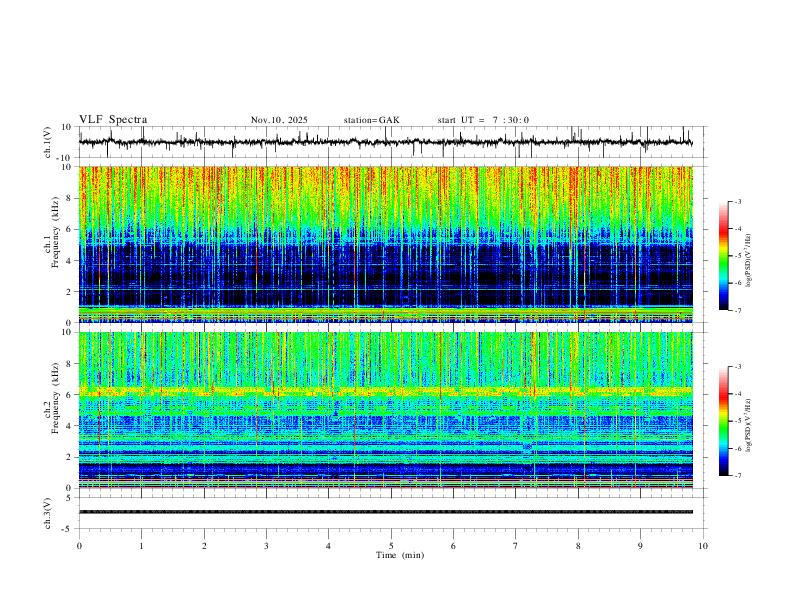Select the ch.2 "Frequency (kHz)" axis label

[x=56, y=397]
